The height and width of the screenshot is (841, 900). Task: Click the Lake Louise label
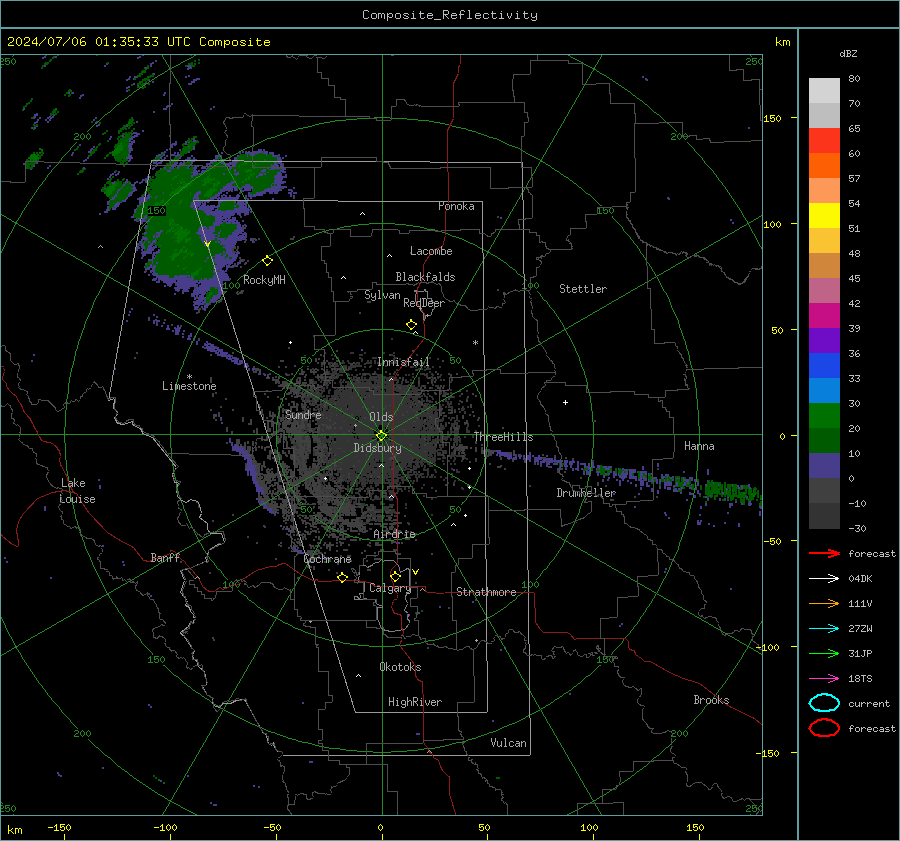coord(78,491)
